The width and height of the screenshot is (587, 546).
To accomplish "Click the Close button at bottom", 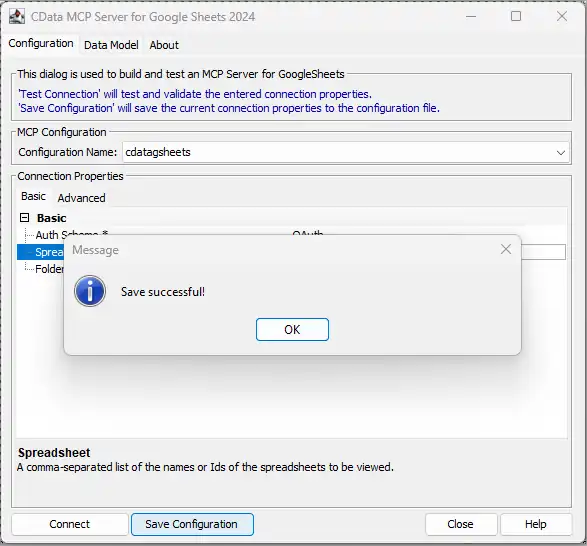I will [x=461, y=524].
